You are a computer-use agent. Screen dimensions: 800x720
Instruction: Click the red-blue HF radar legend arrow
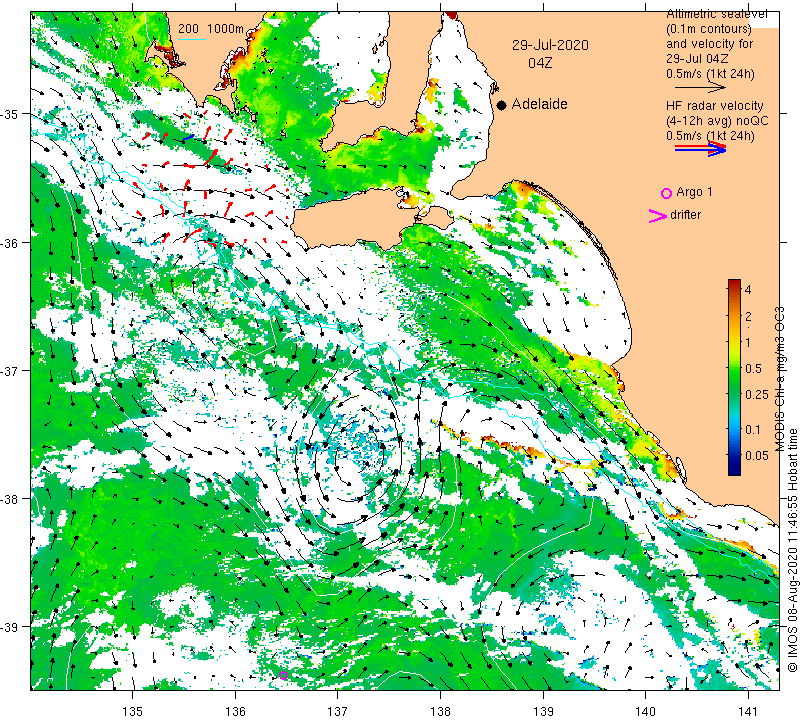point(700,149)
